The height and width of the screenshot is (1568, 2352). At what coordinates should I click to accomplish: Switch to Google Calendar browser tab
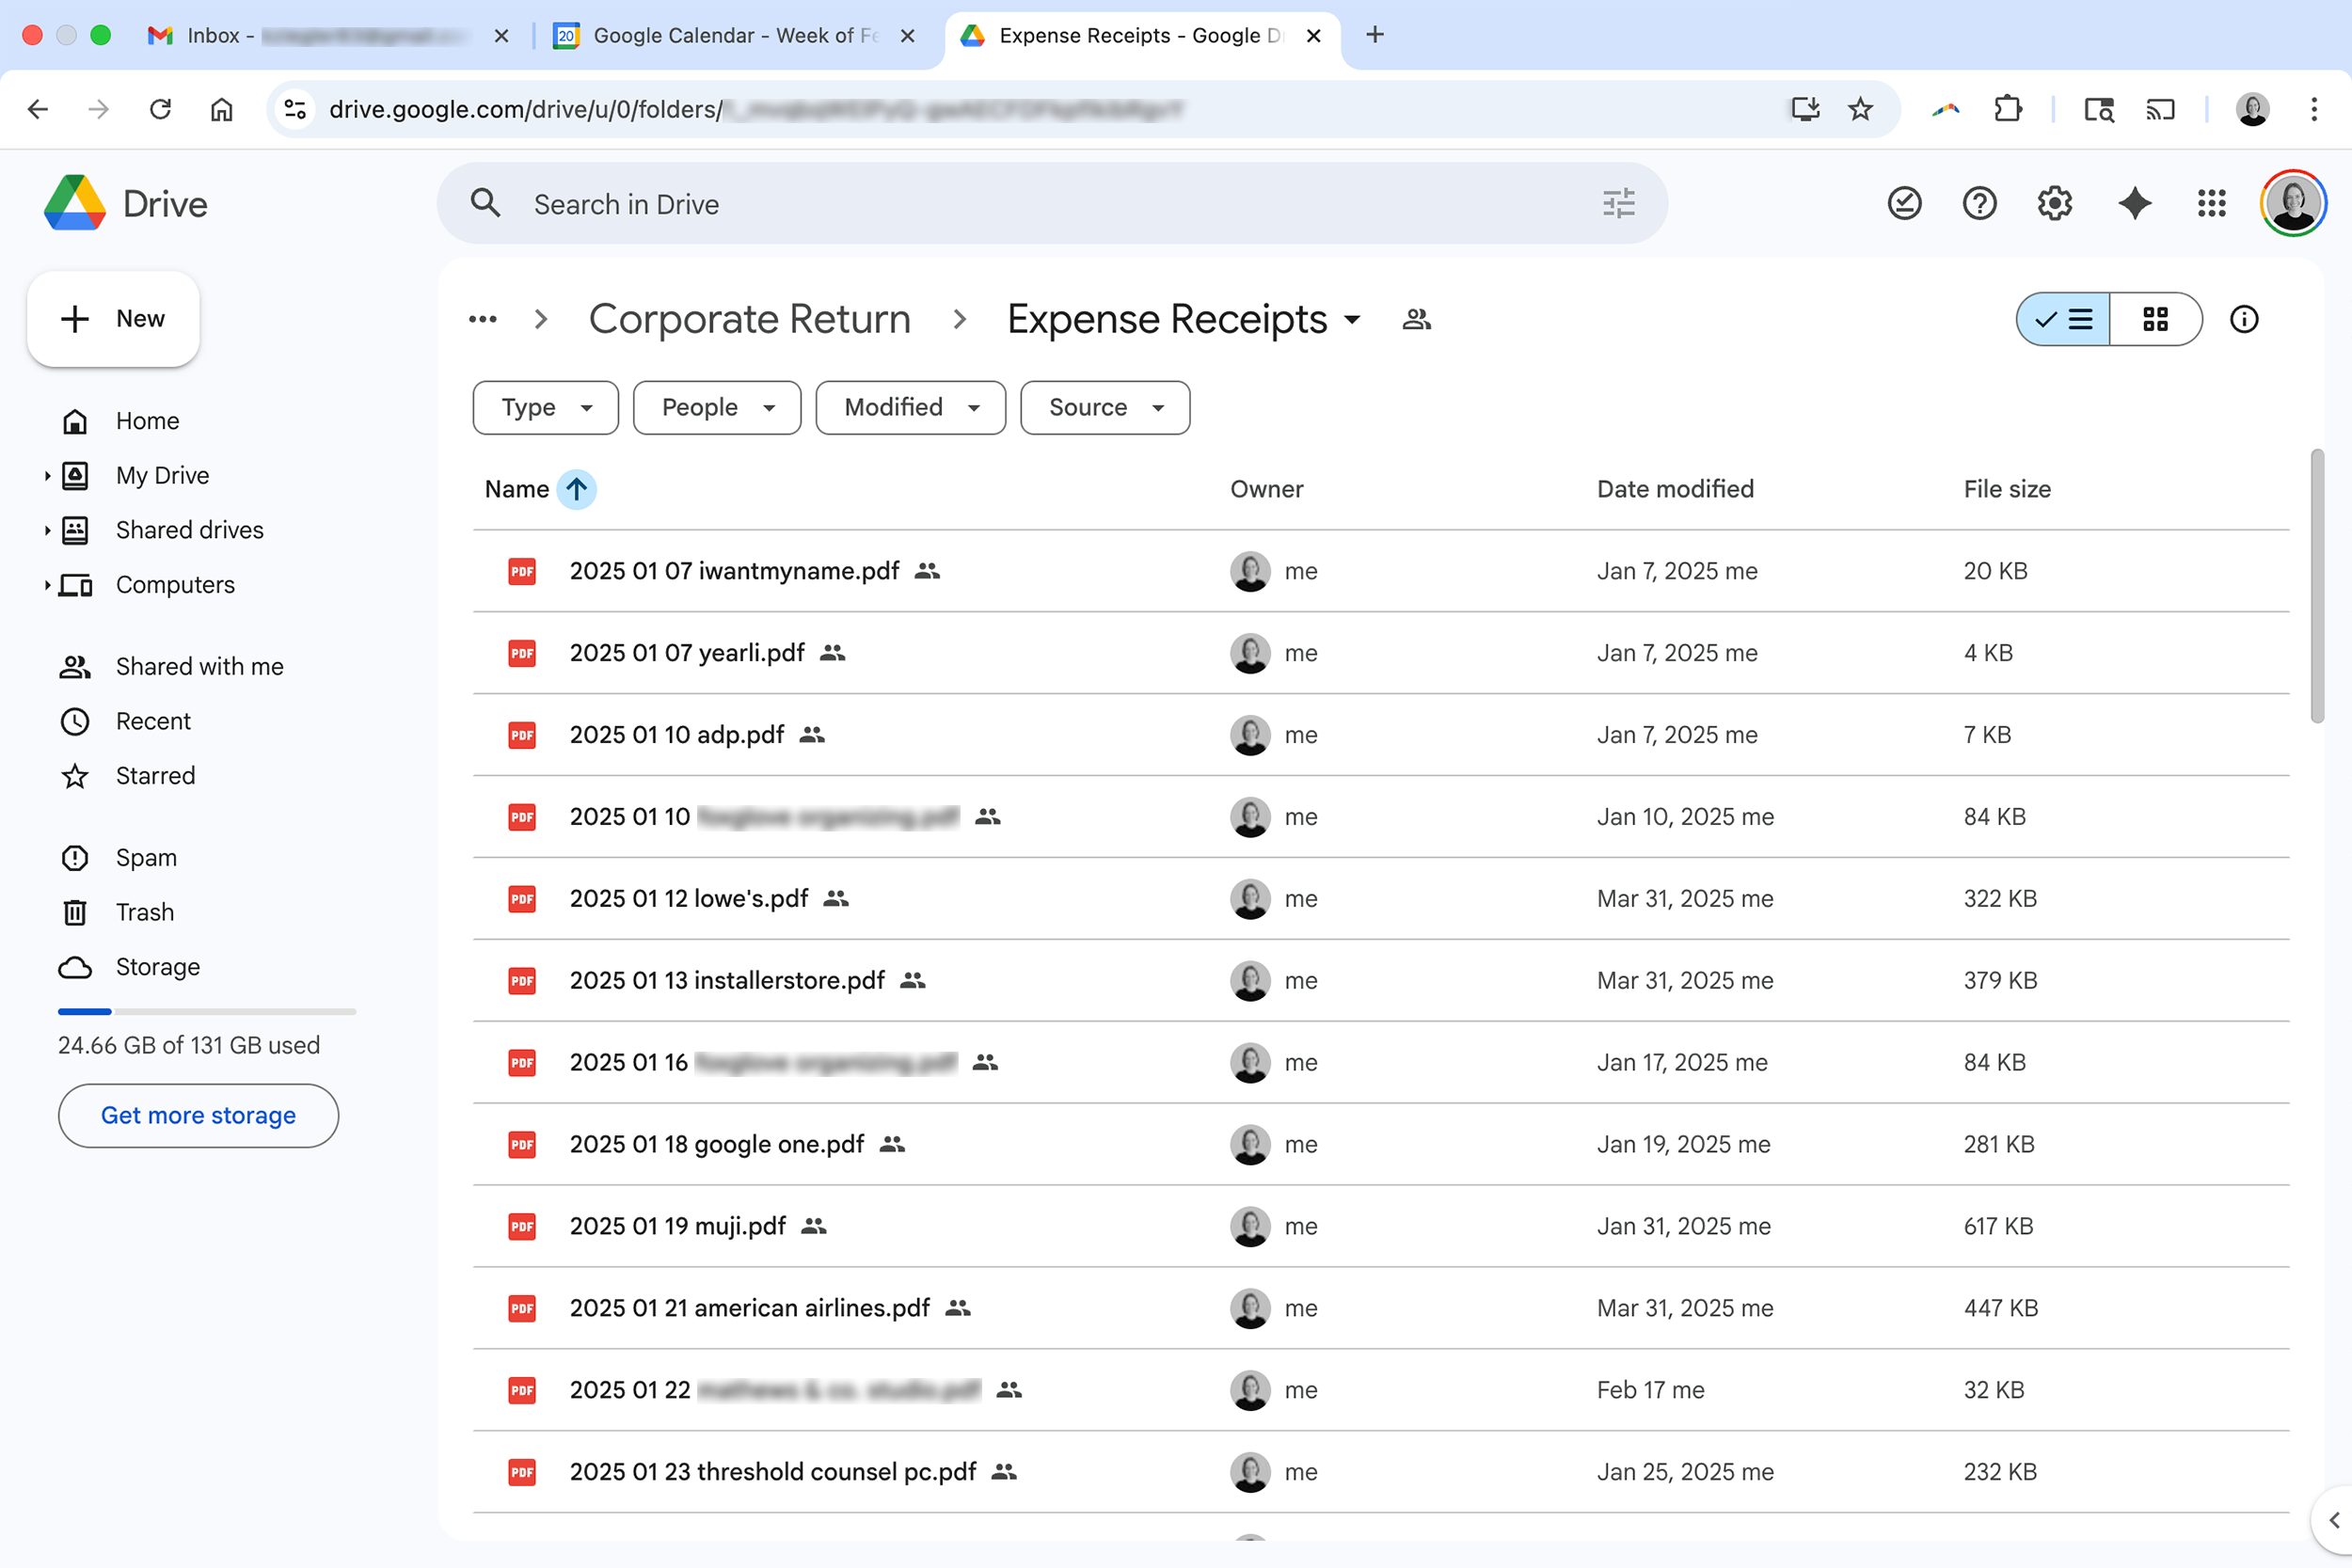click(734, 35)
